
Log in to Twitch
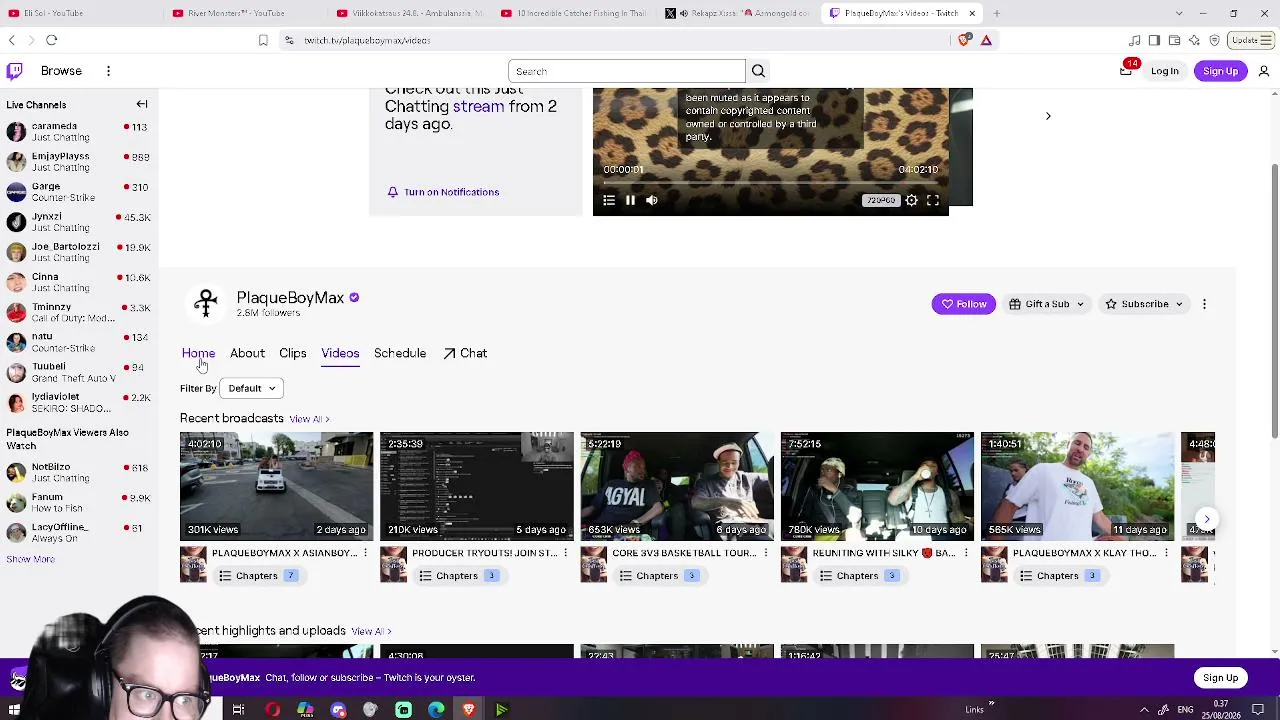click(x=1164, y=71)
